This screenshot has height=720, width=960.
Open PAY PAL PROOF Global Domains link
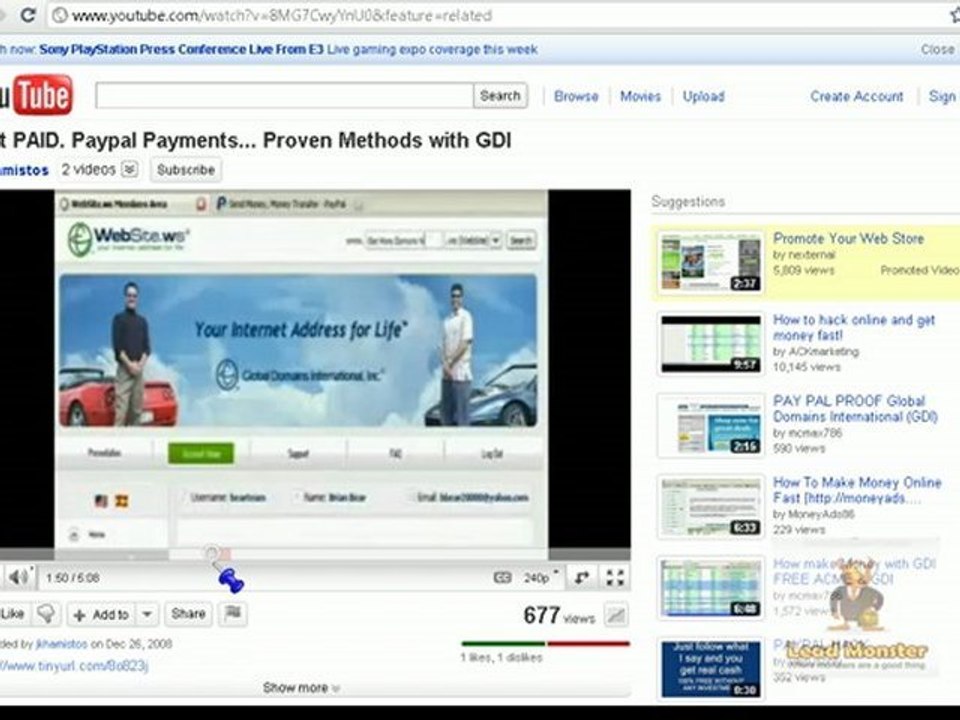[855, 409]
